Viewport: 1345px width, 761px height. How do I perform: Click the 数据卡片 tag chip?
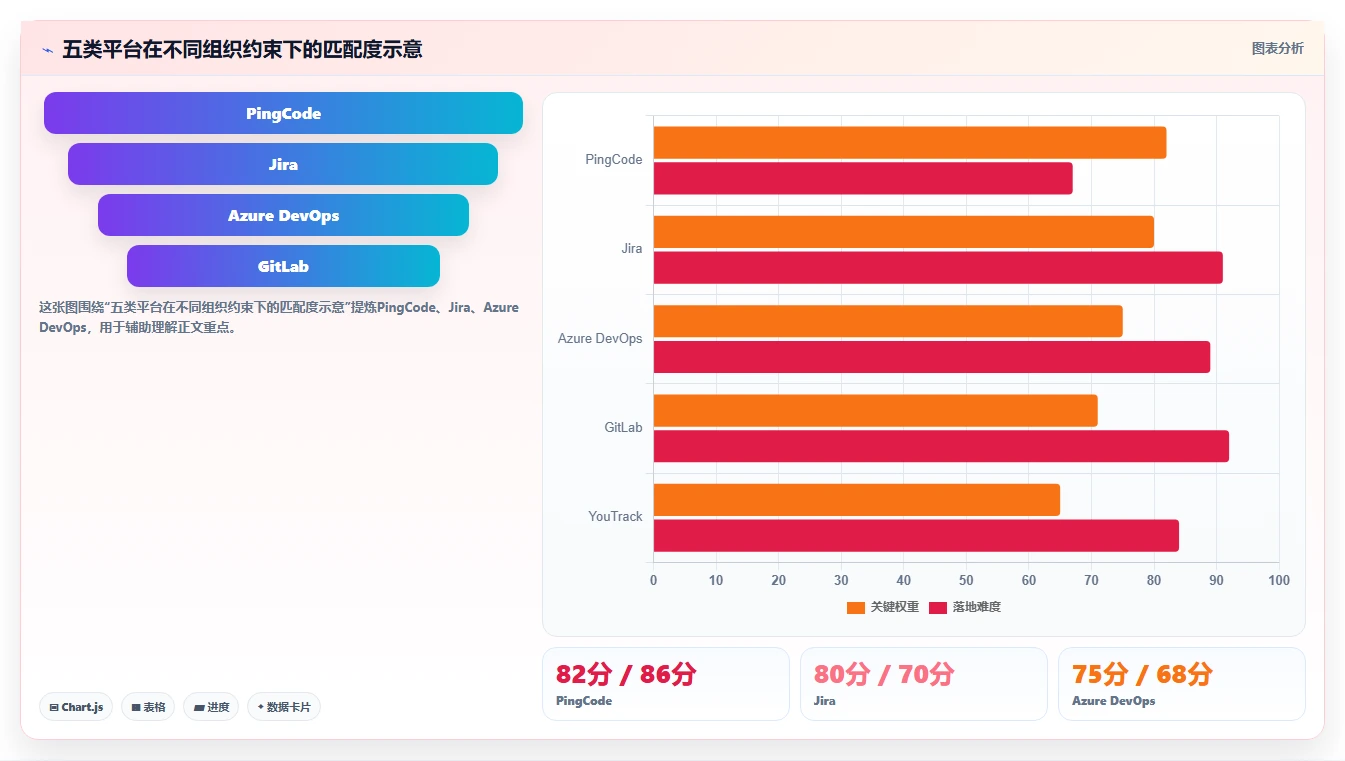[x=284, y=707]
